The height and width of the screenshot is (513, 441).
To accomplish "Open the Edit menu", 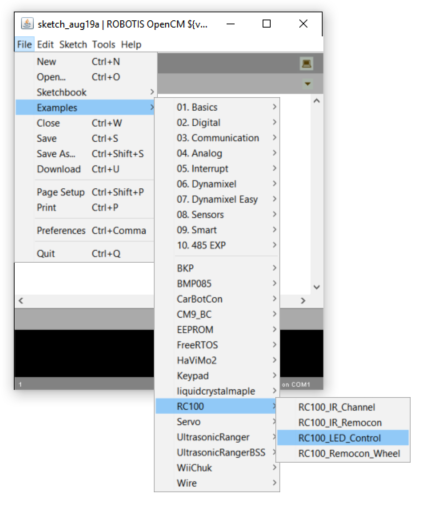I will tap(45, 44).
